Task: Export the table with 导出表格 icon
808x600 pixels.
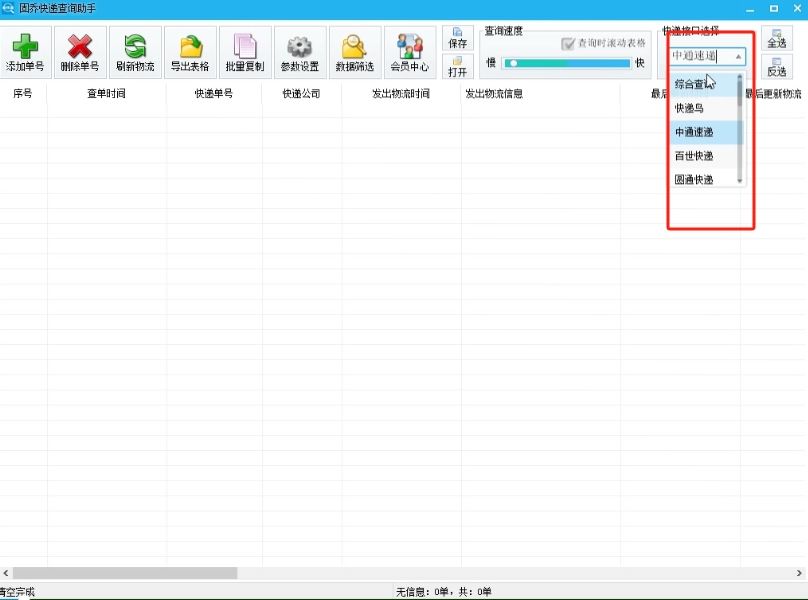Action: tap(190, 52)
